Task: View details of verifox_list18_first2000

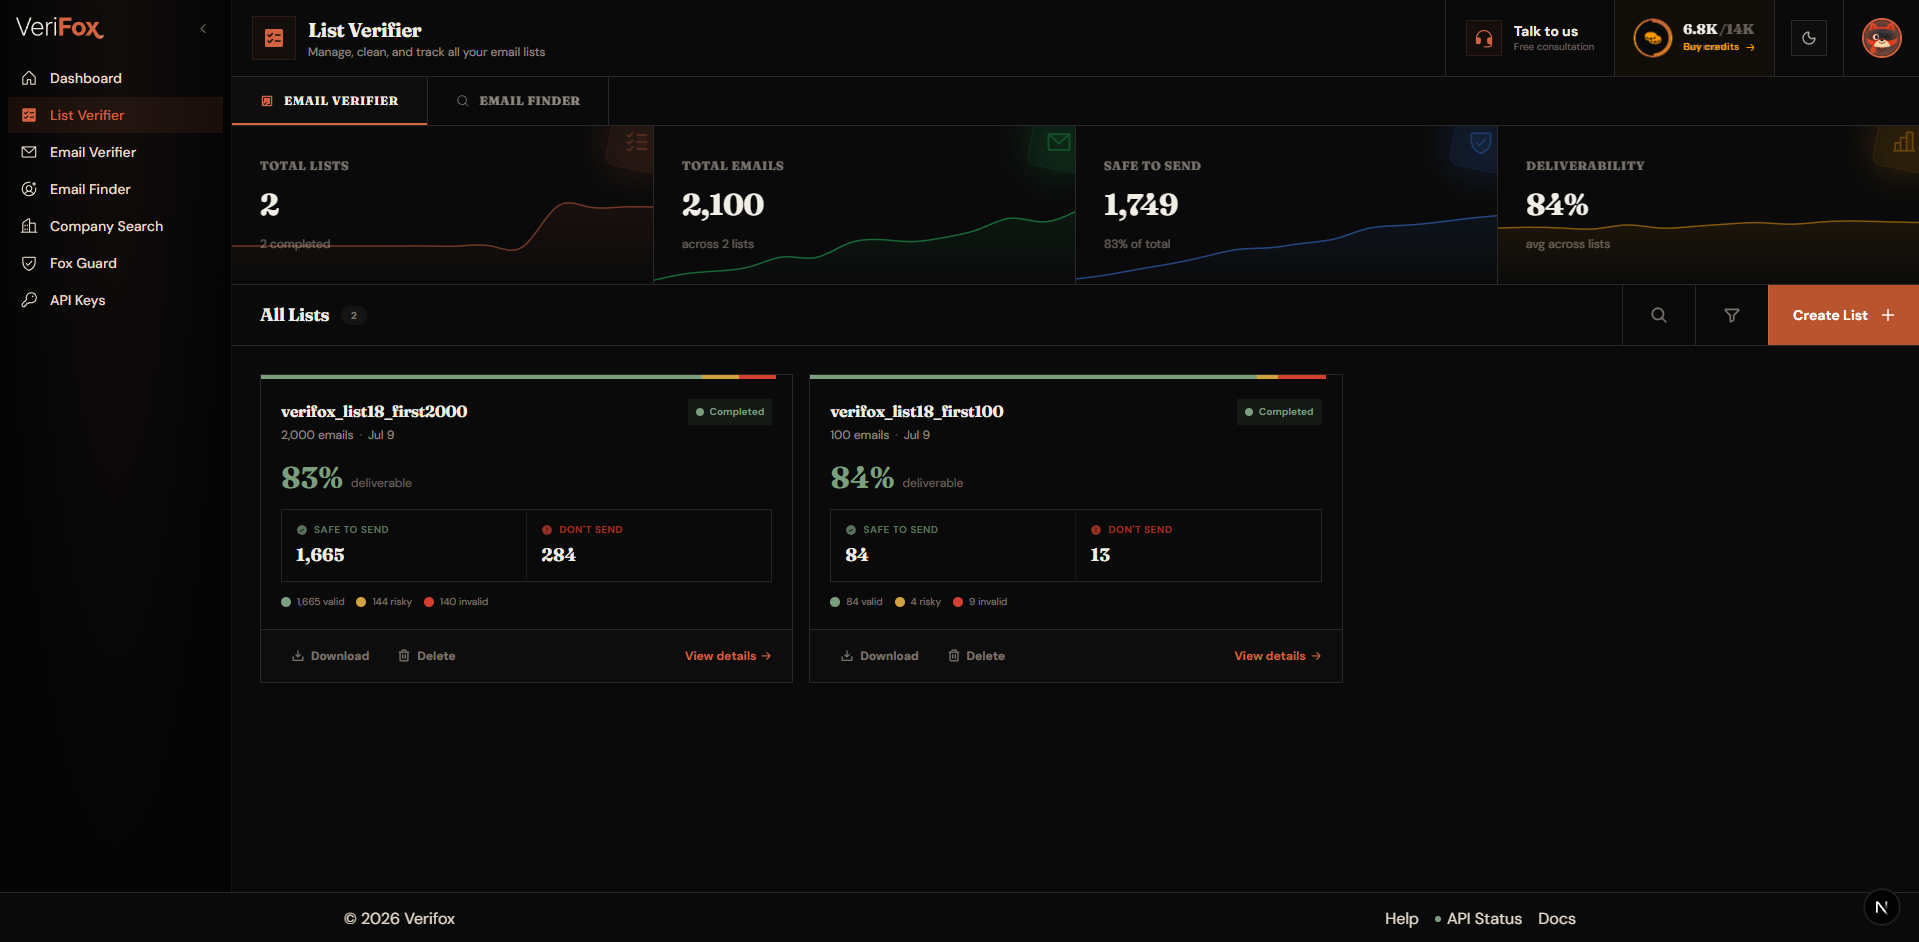Action: click(728, 656)
